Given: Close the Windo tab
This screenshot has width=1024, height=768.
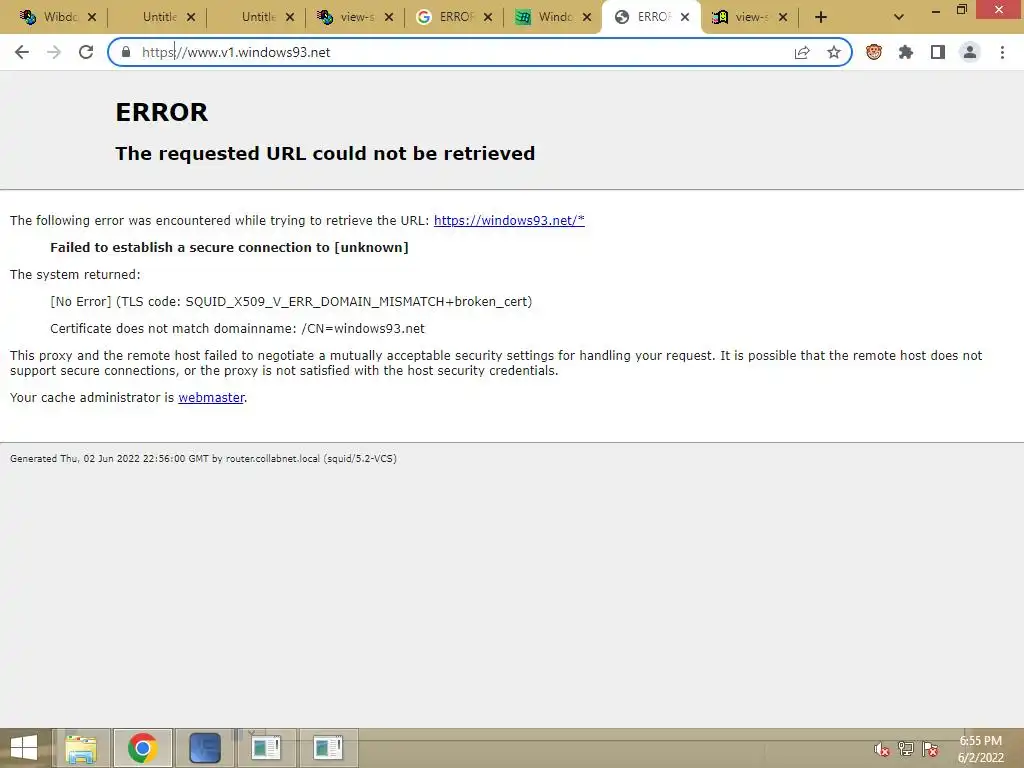Looking at the screenshot, I should point(587,17).
